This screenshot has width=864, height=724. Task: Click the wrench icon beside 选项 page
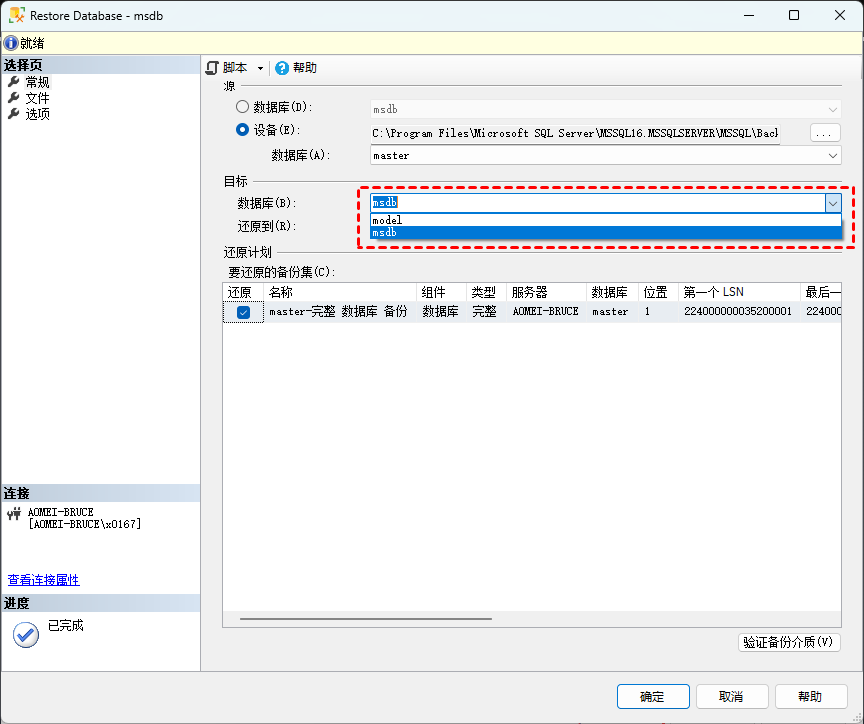click(x=14, y=114)
